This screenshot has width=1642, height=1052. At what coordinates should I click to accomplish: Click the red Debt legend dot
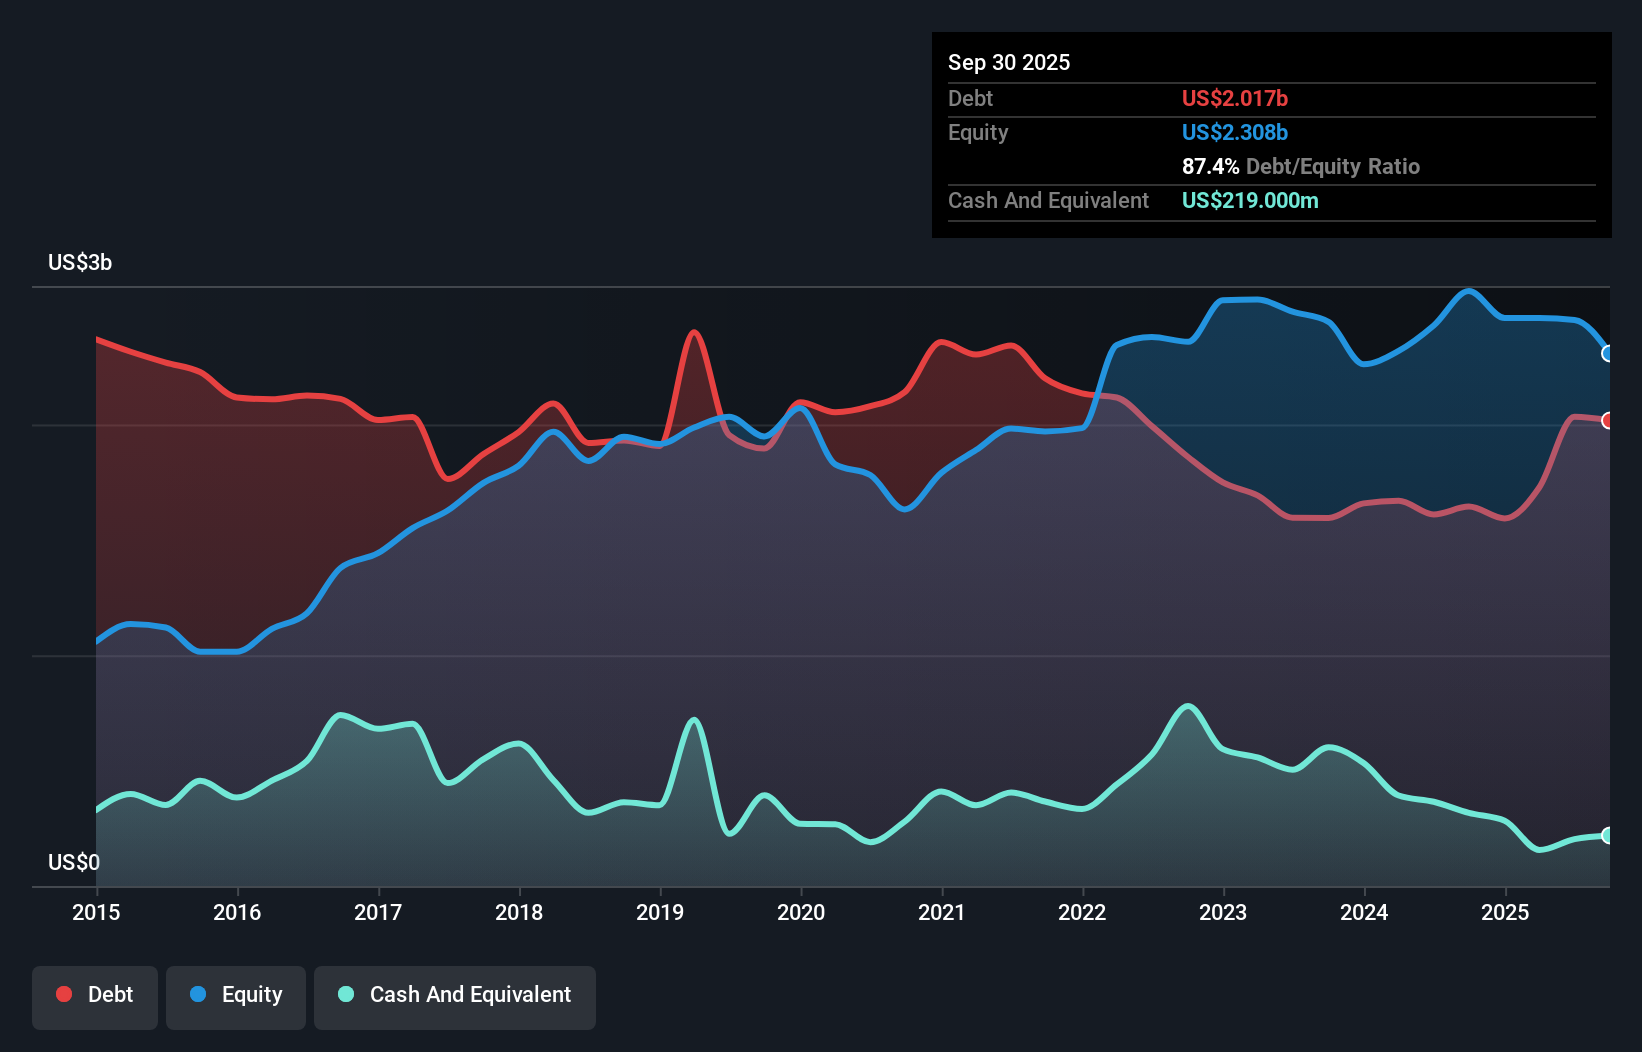point(64,994)
